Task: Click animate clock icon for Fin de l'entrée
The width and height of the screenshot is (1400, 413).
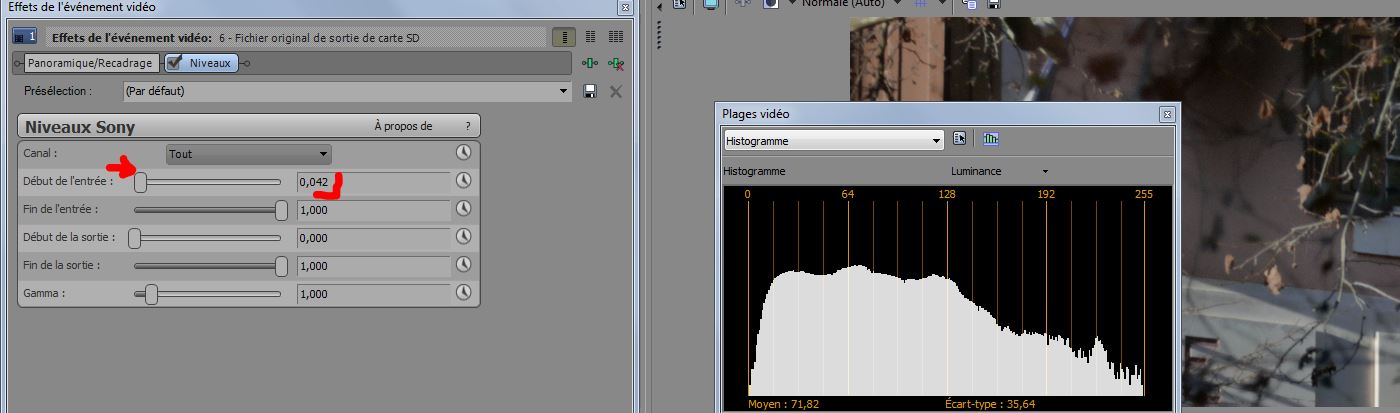Action: (x=463, y=209)
